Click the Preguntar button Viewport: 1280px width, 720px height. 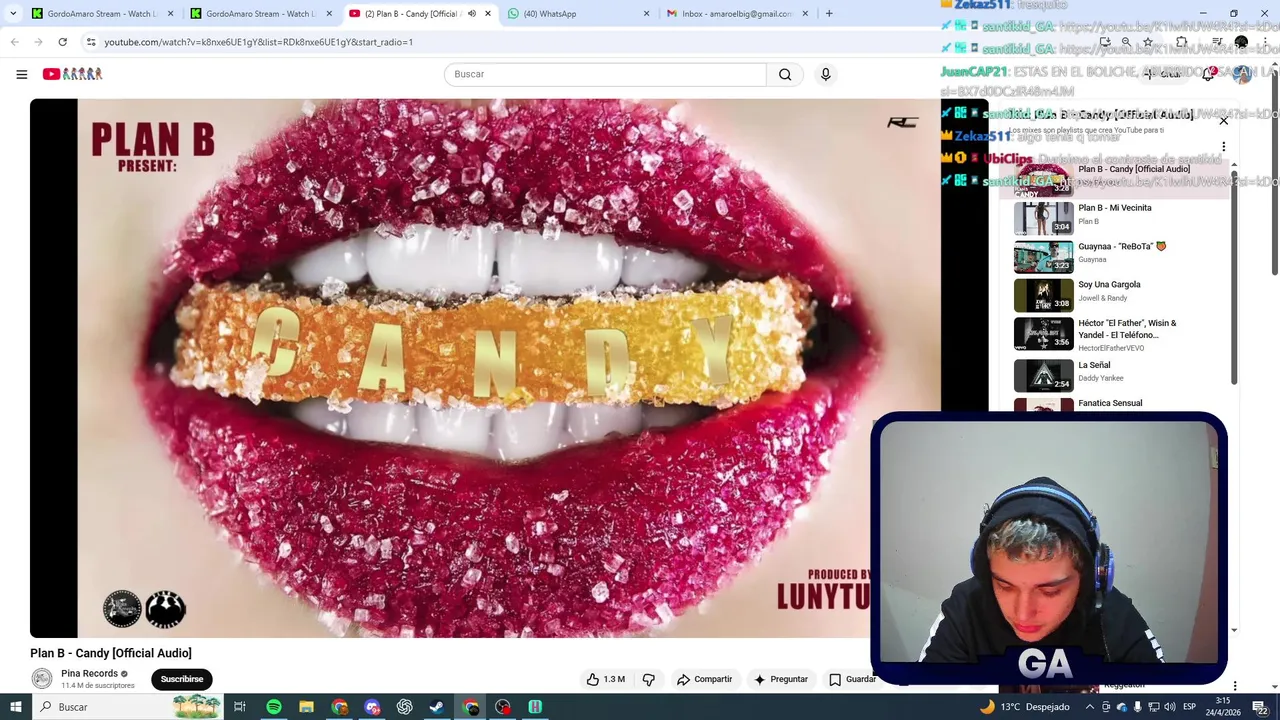[x=781, y=679]
